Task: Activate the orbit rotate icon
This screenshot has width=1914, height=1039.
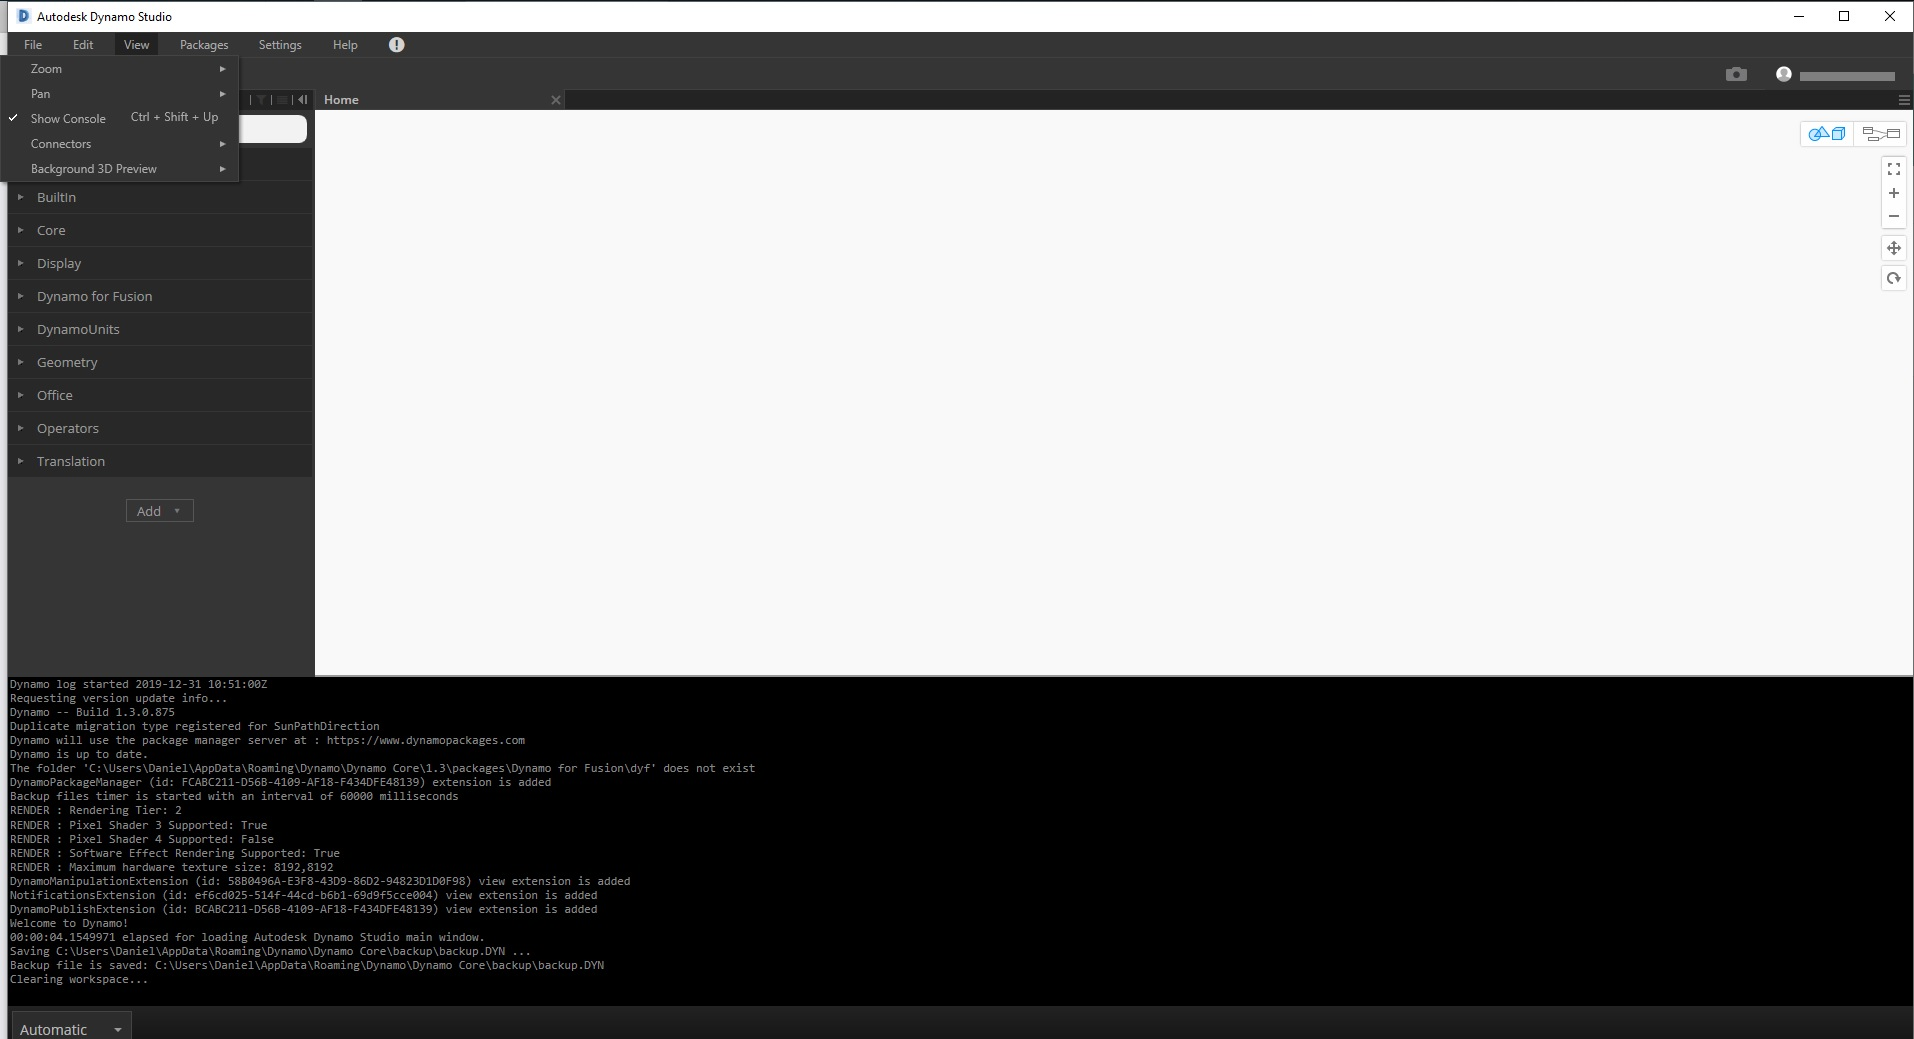Action: click(x=1893, y=278)
